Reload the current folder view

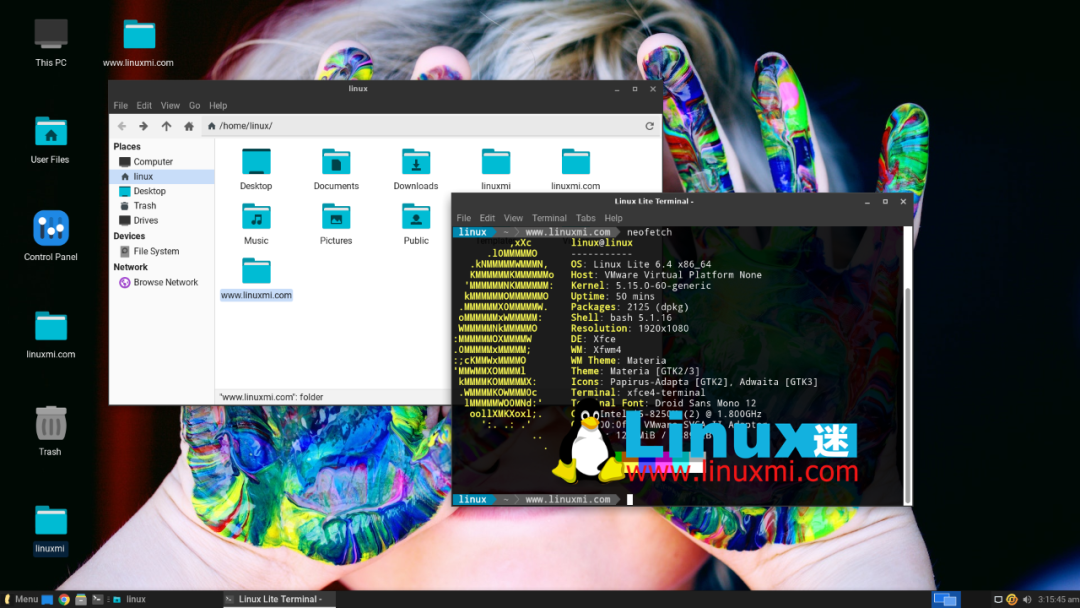tap(649, 126)
